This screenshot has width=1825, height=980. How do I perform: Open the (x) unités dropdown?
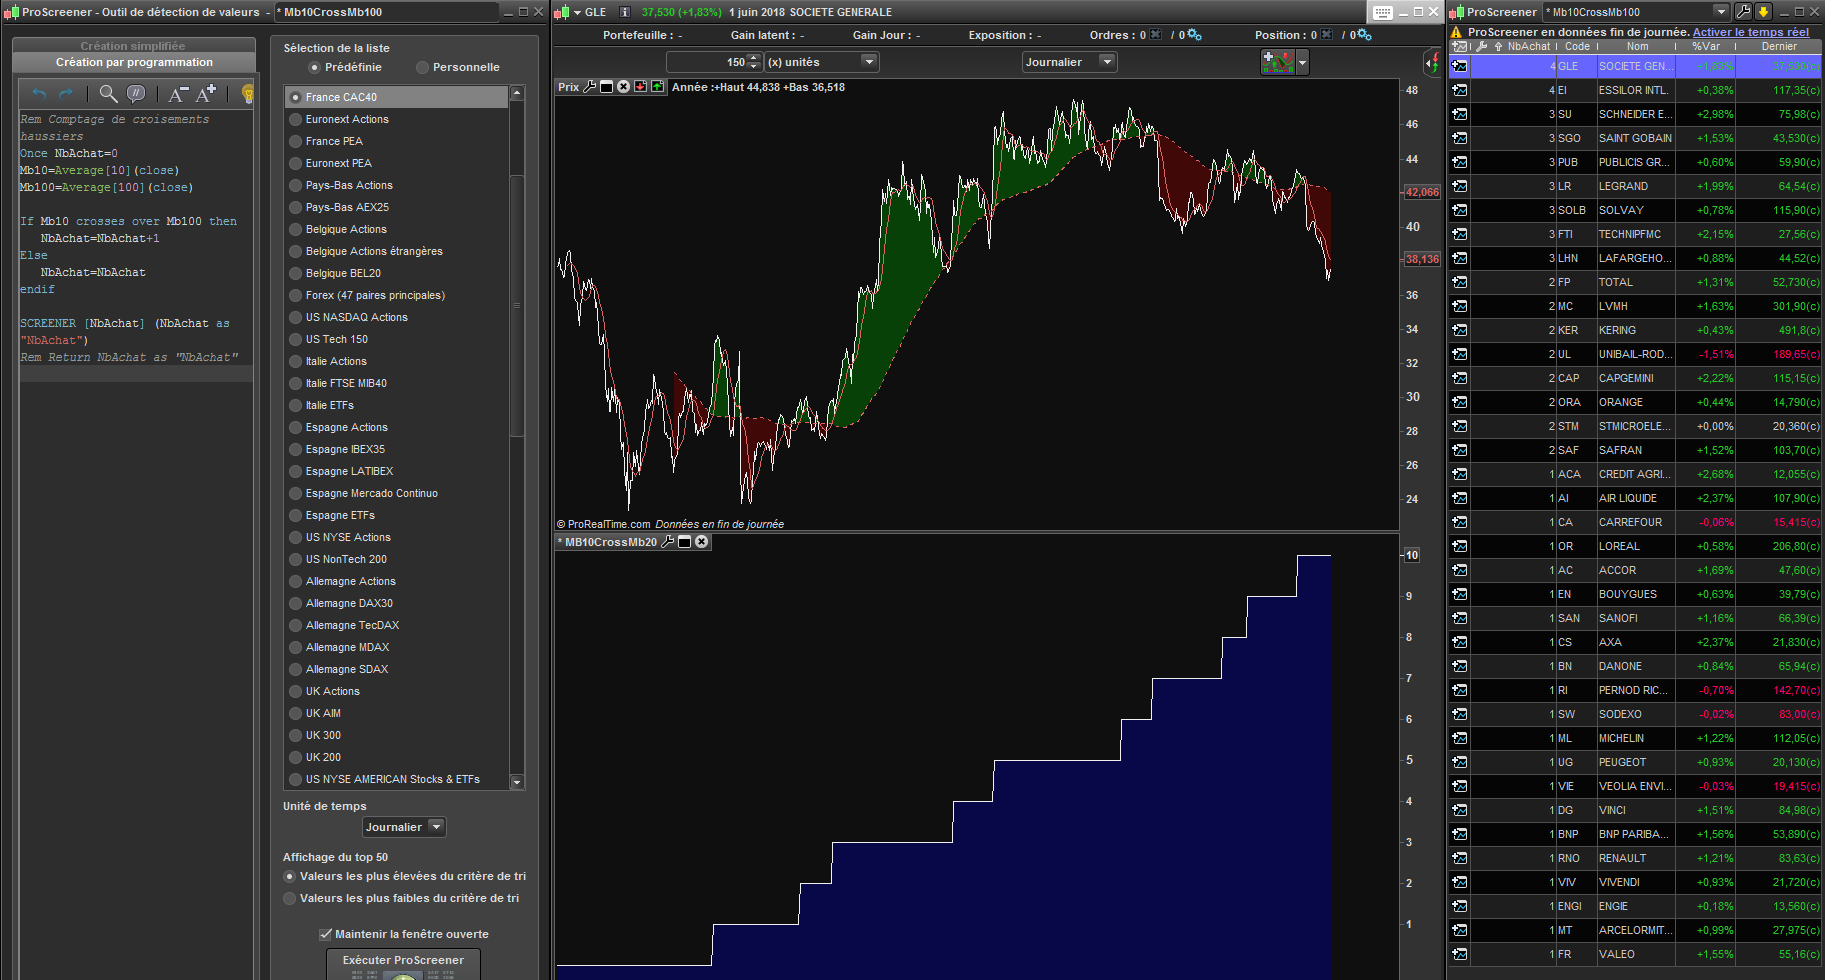coord(821,62)
